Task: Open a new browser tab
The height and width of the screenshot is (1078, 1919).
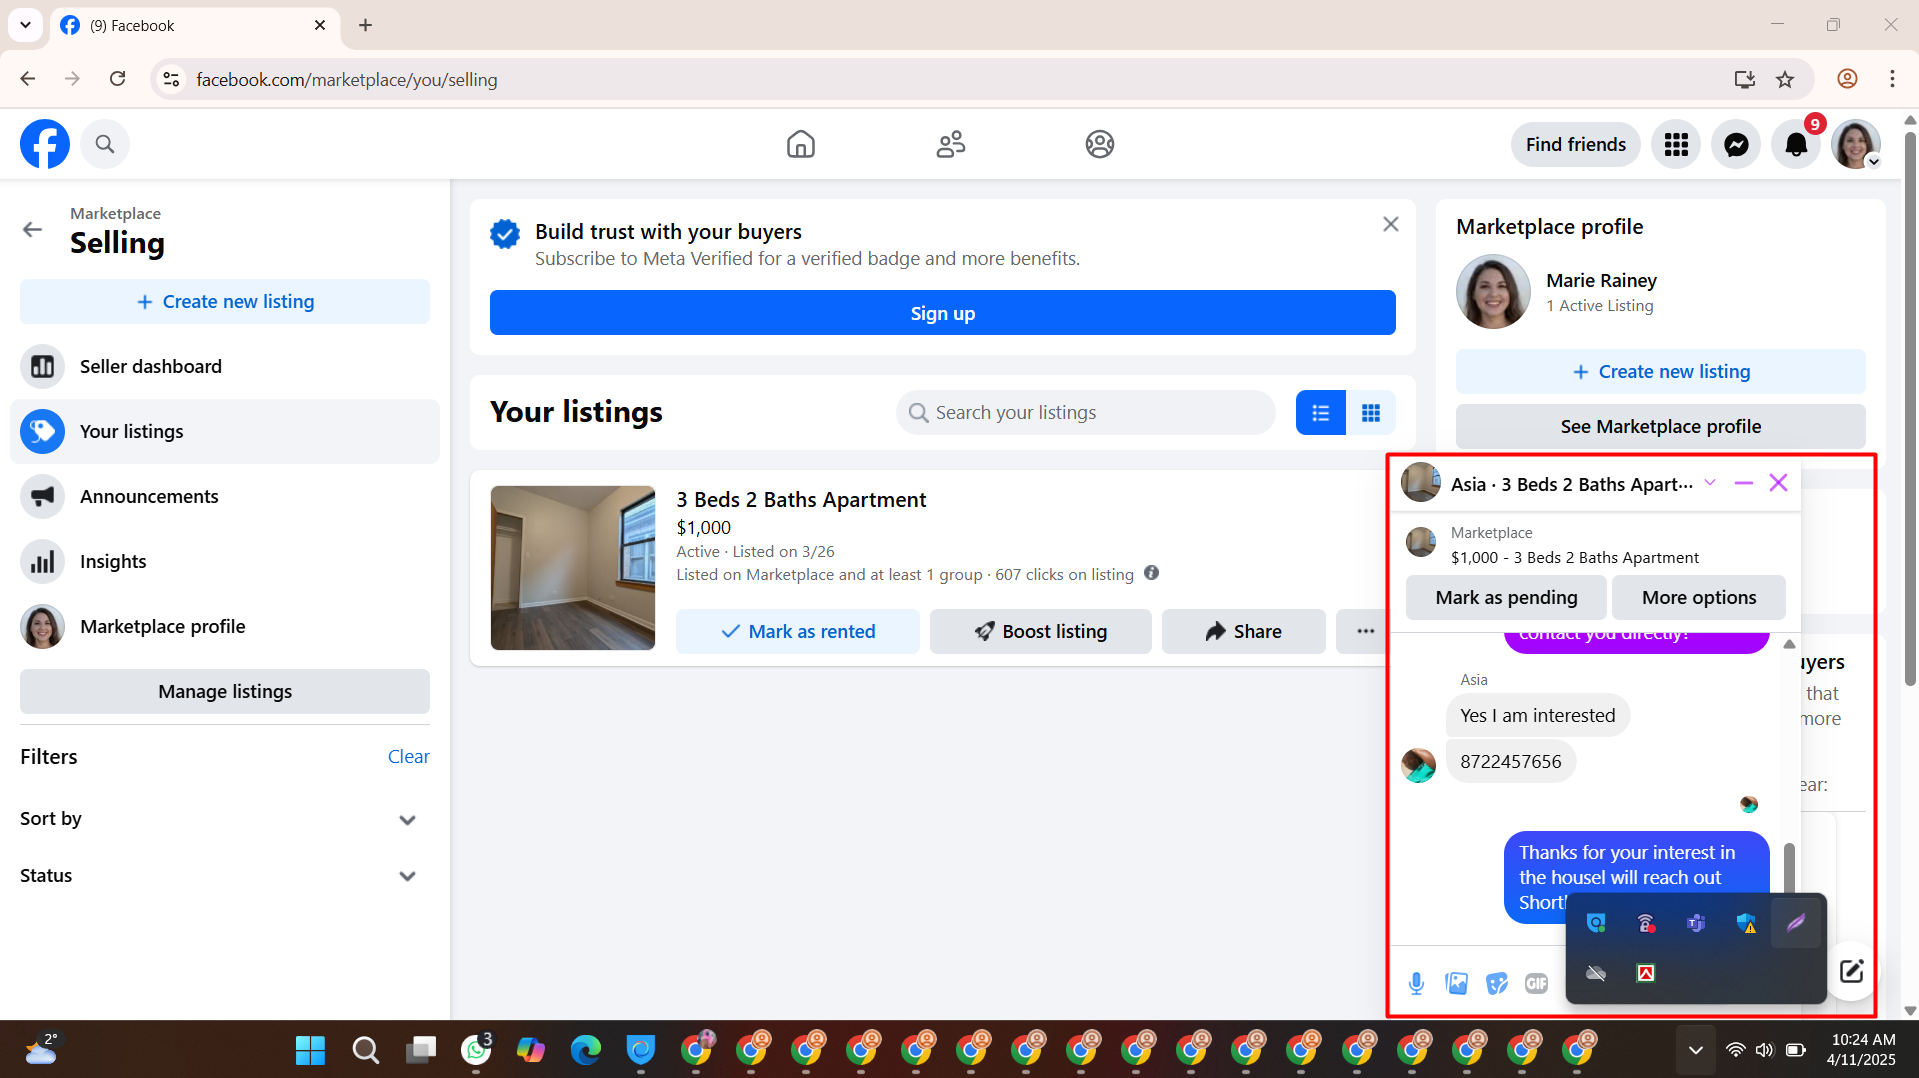Action: coord(365,25)
